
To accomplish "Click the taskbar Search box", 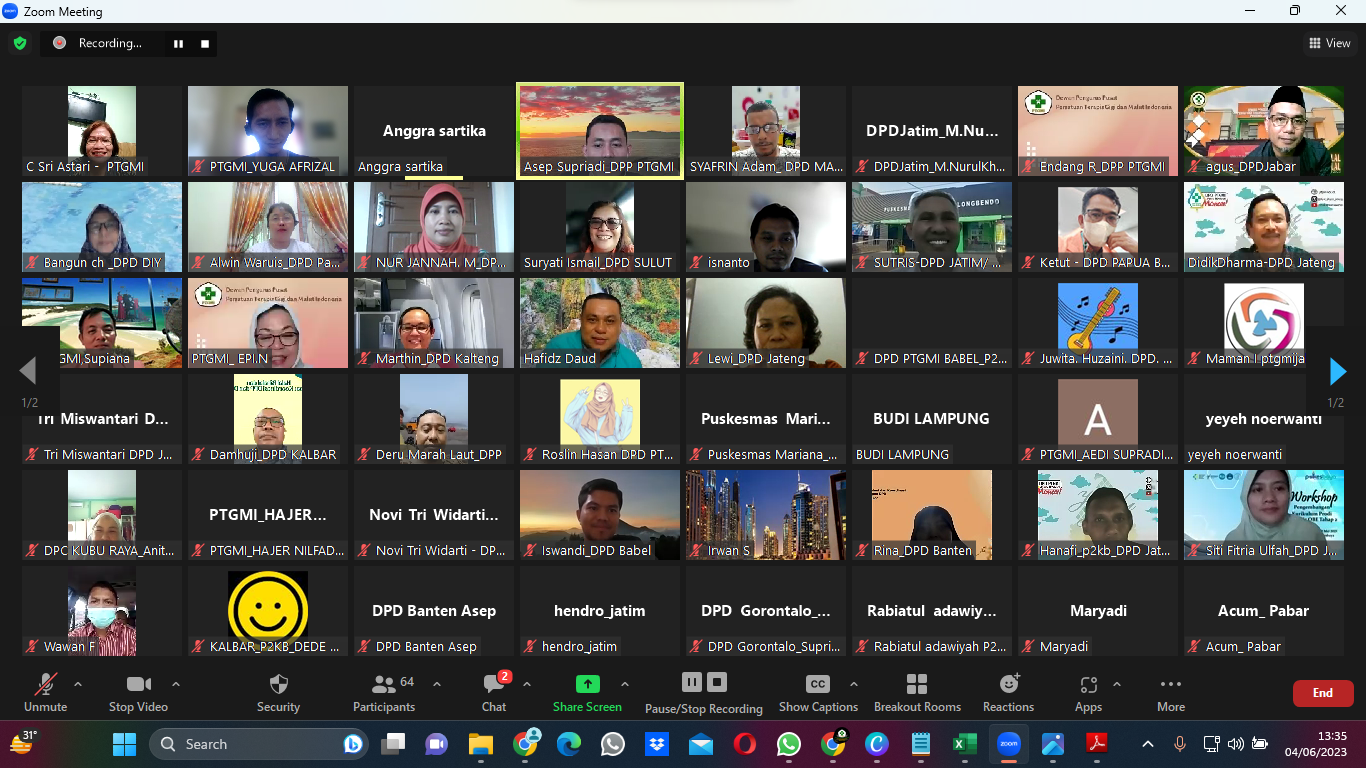I will pyautogui.click(x=260, y=744).
